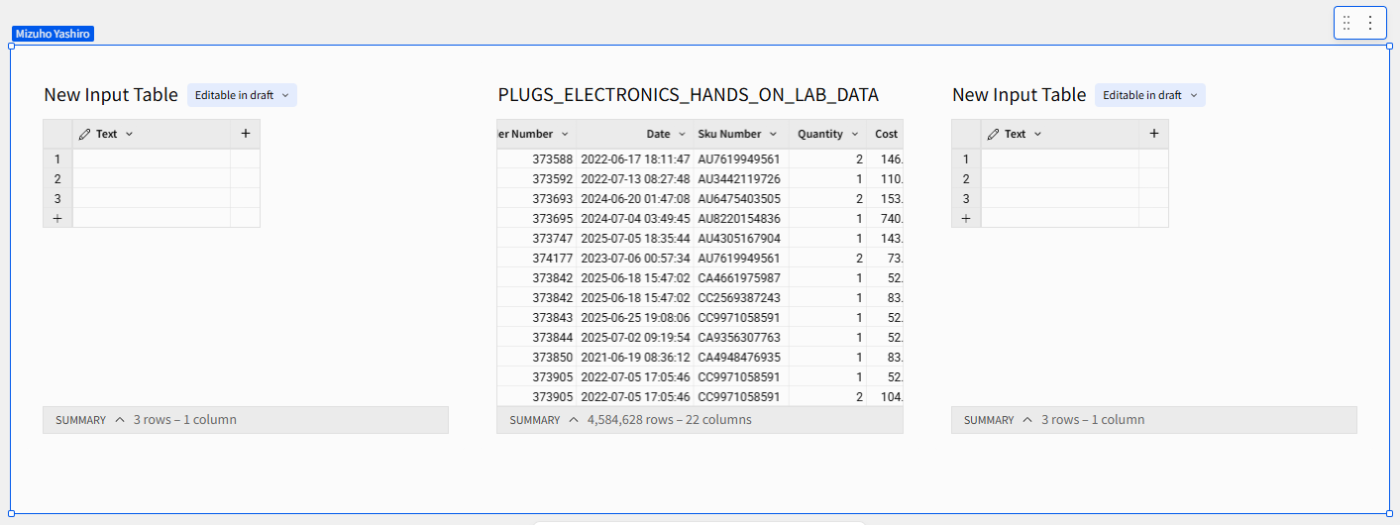The height and width of the screenshot is (525, 1400).
Task: Open right table's Editable in draft dropdown
Action: (1150, 95)
